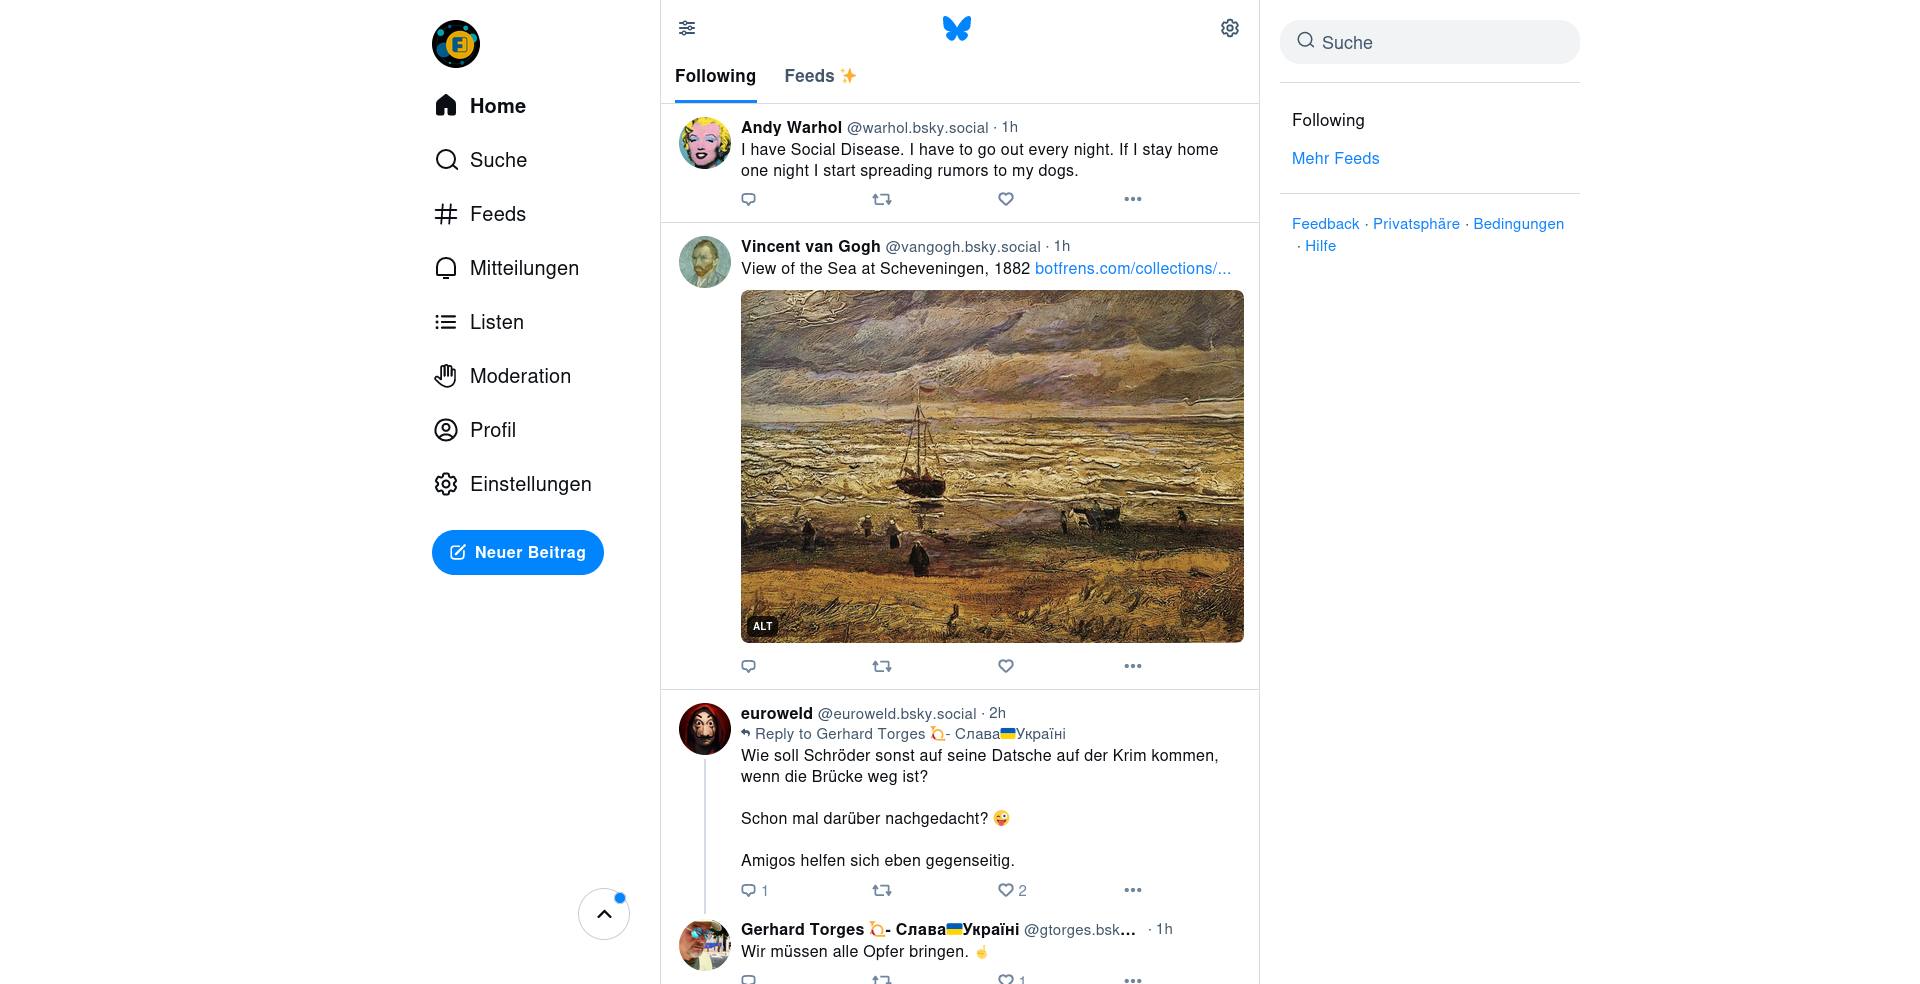
Task: Open the botfrens.com collections link
Action: point(1132,269)
